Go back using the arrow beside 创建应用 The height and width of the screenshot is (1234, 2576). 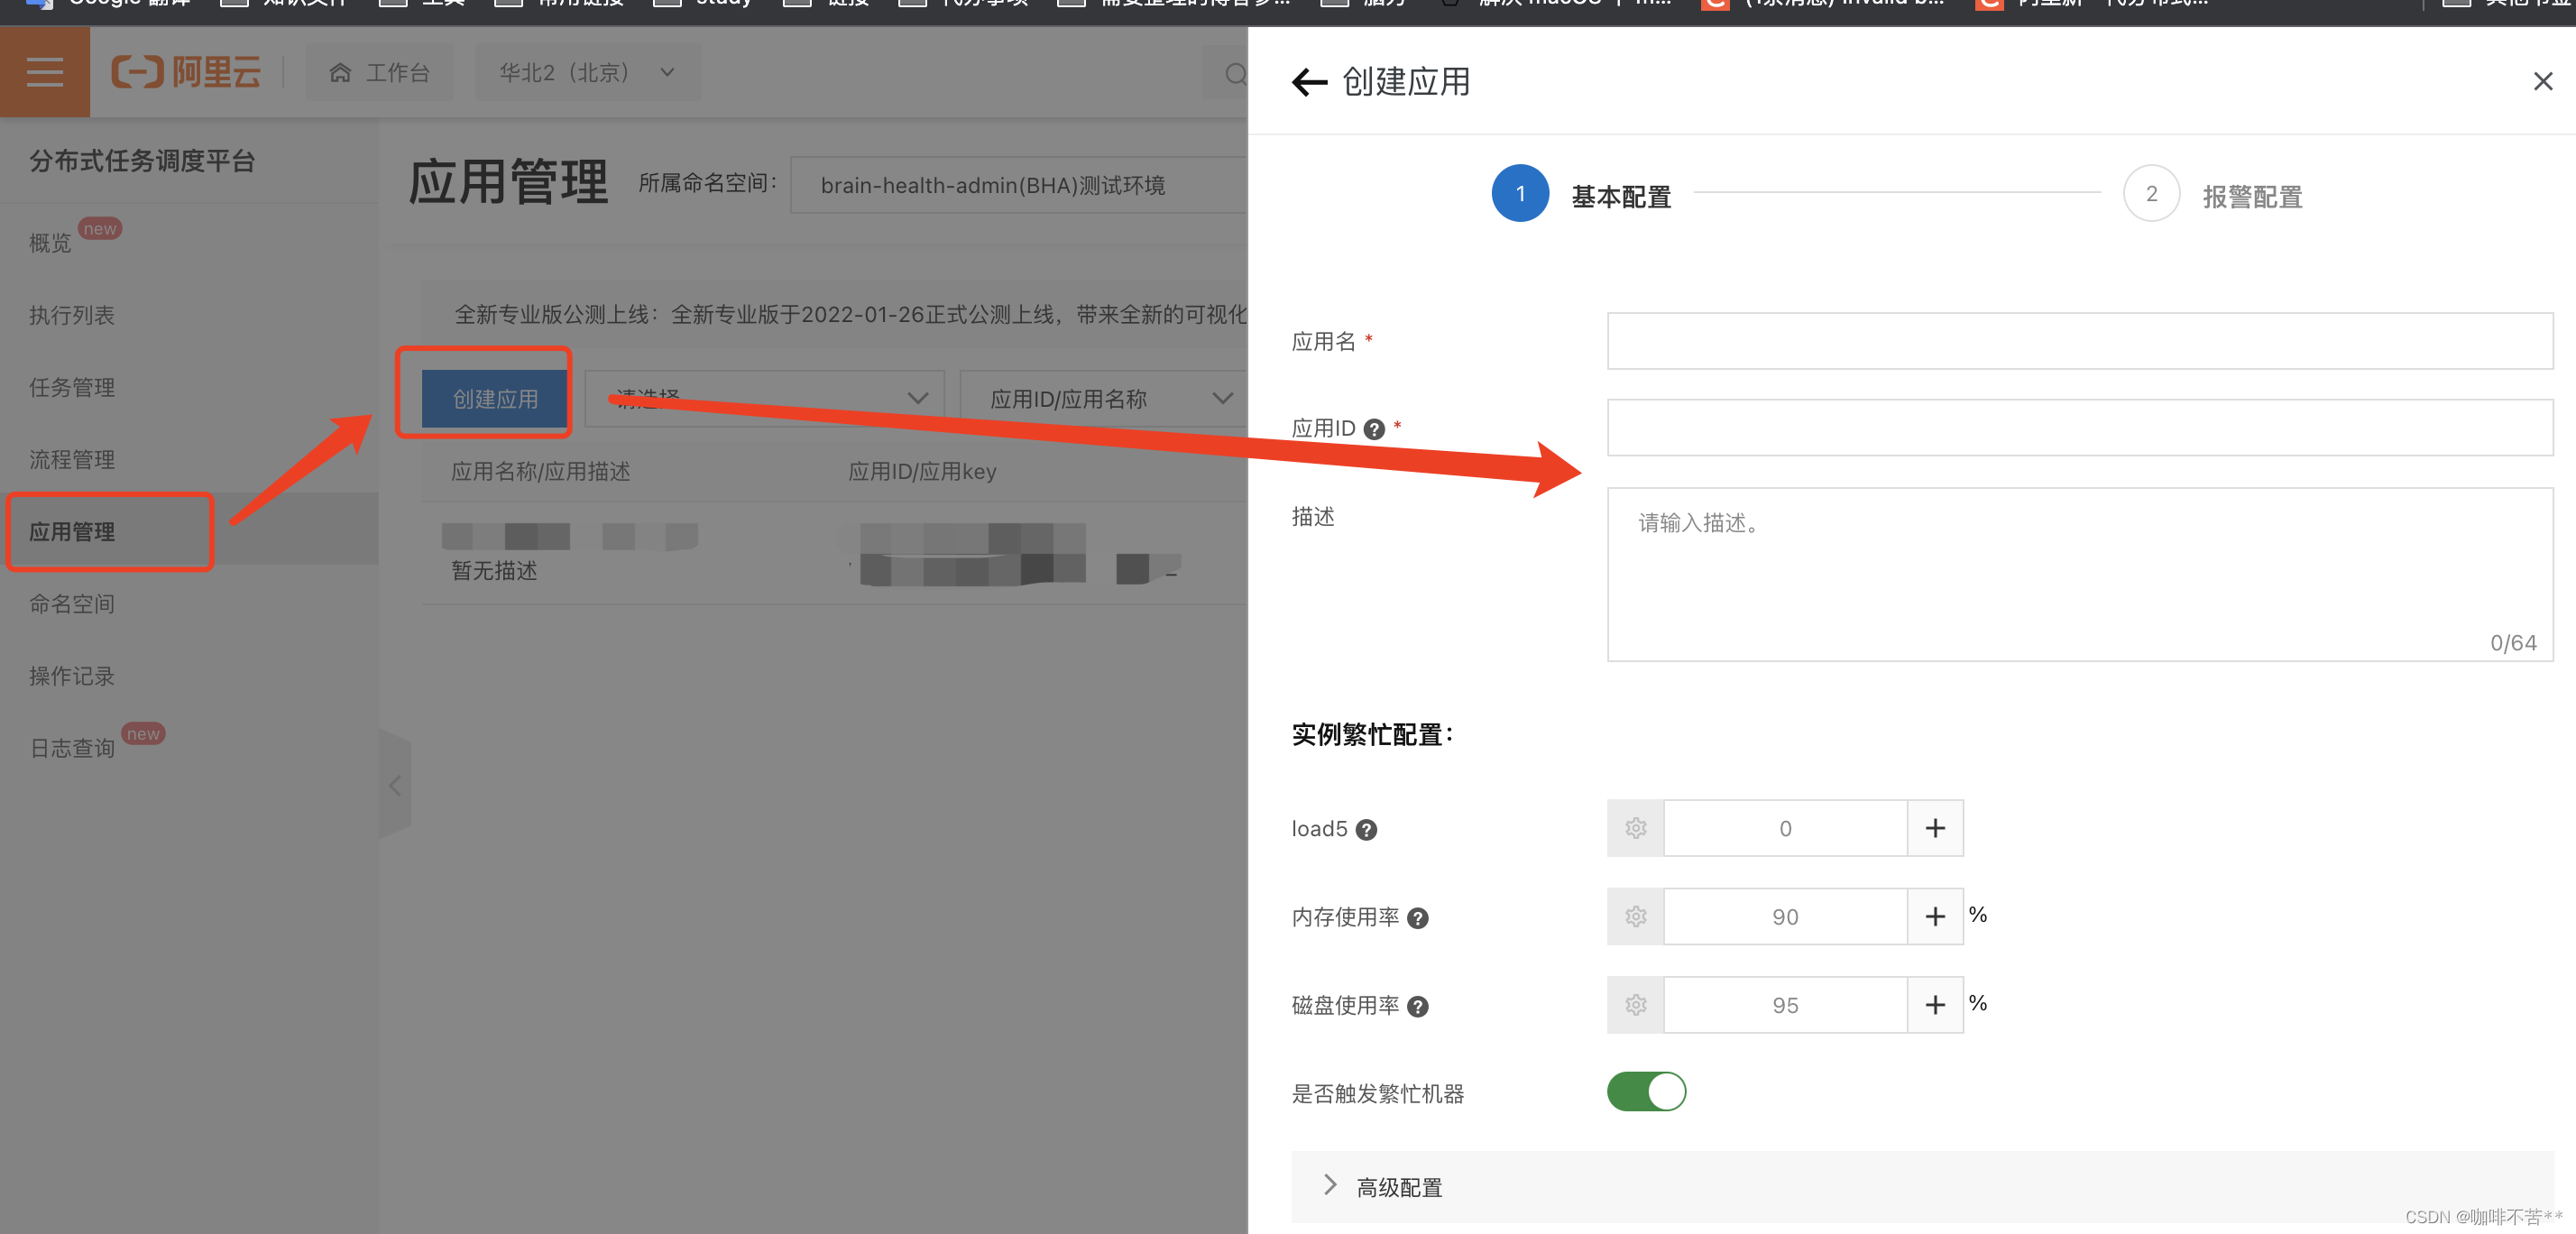pos(1309,82)
